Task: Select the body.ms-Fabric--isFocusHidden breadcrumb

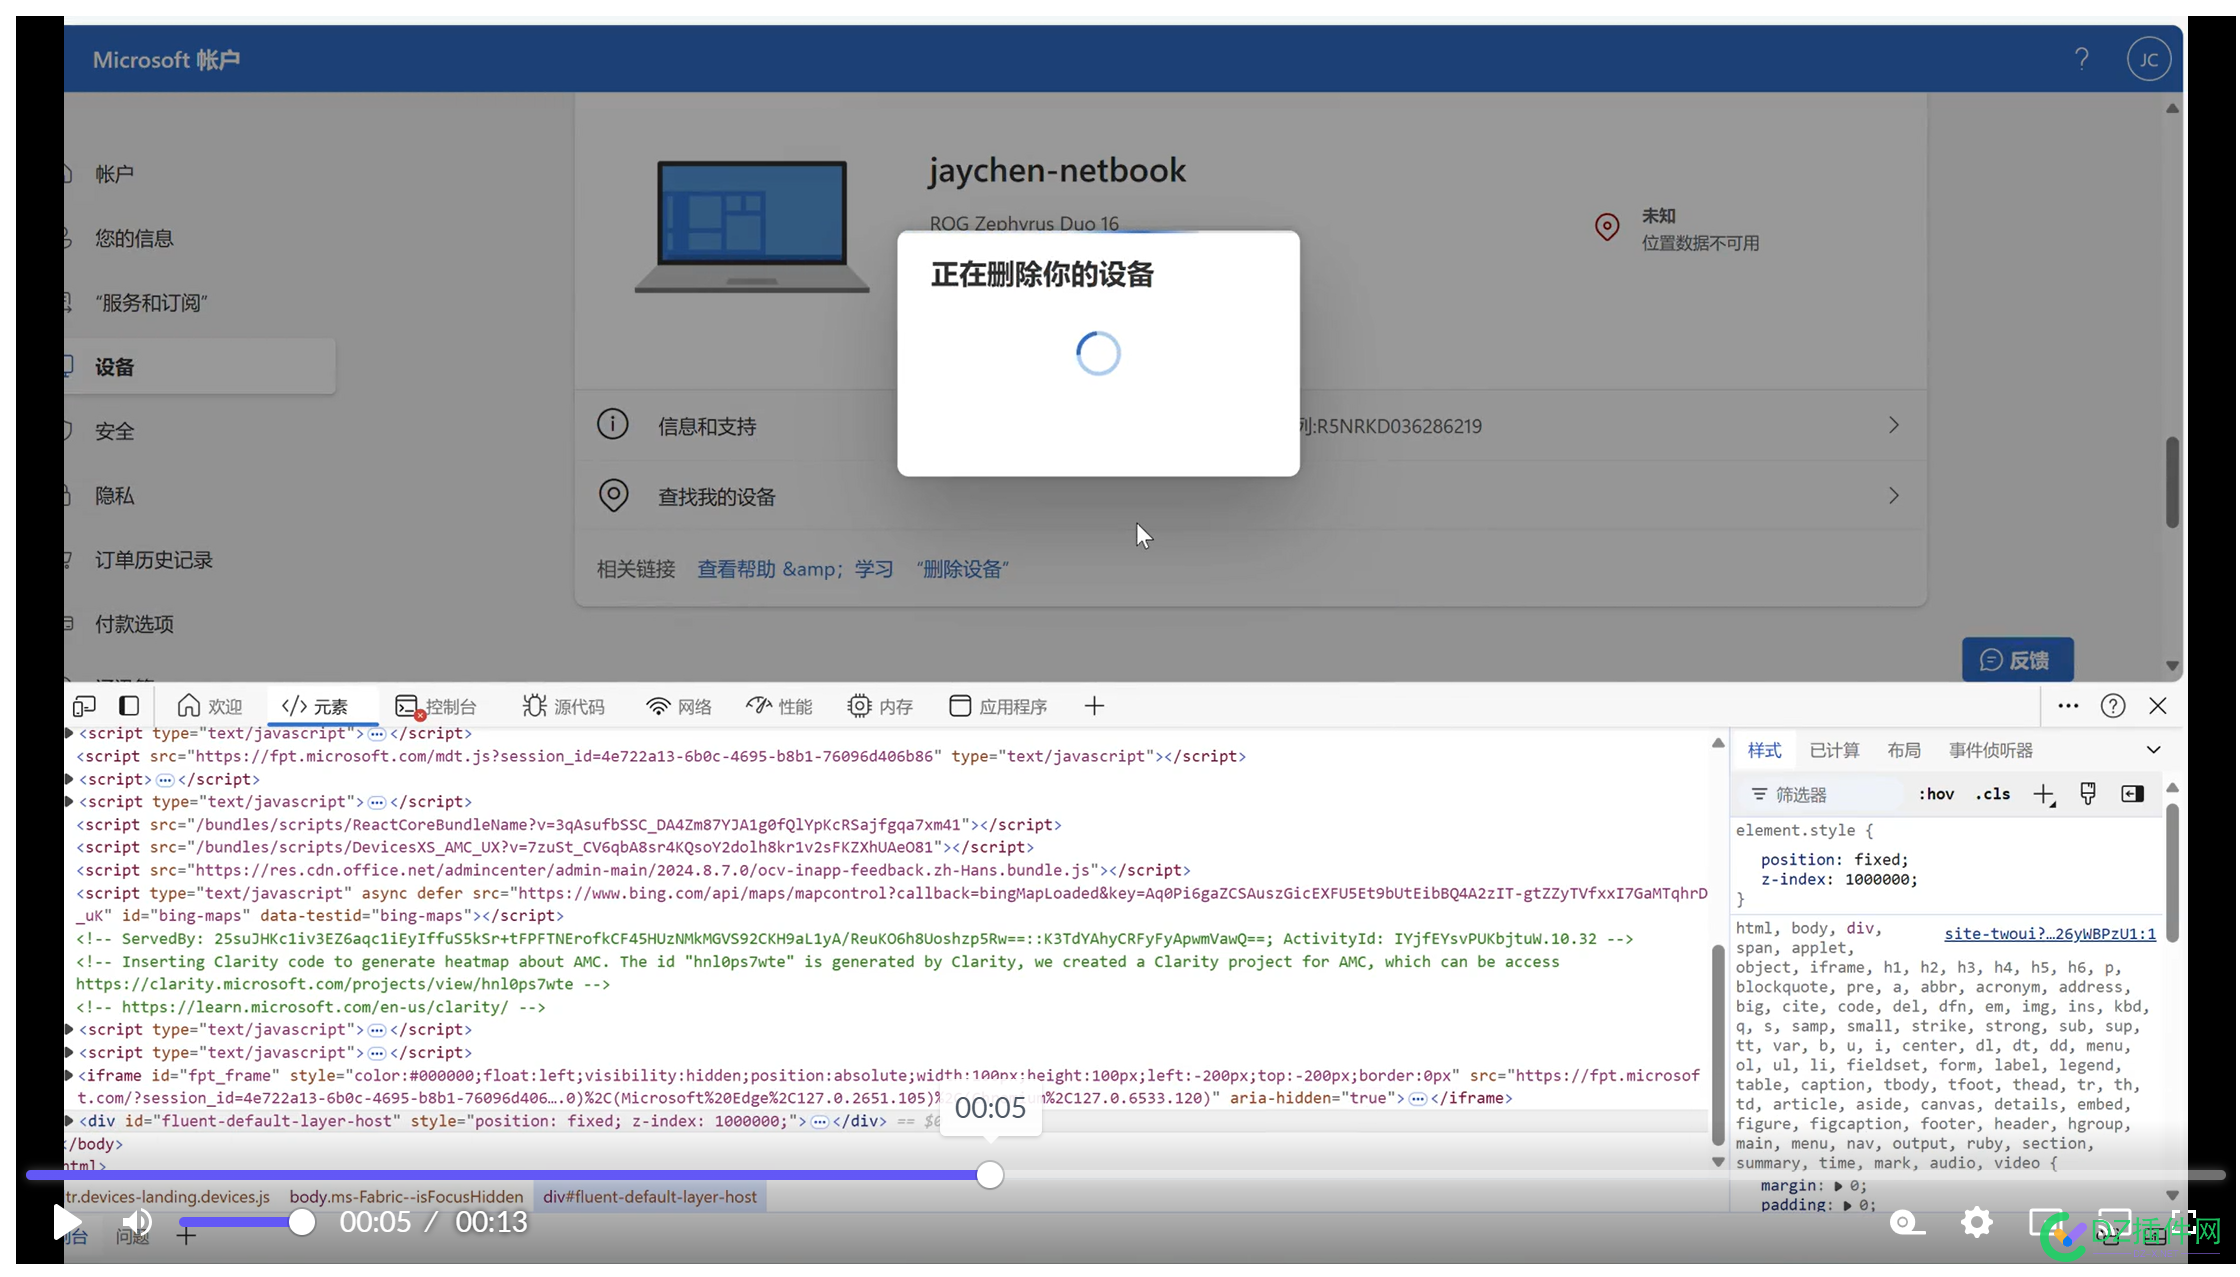Action: (406, 1196)
